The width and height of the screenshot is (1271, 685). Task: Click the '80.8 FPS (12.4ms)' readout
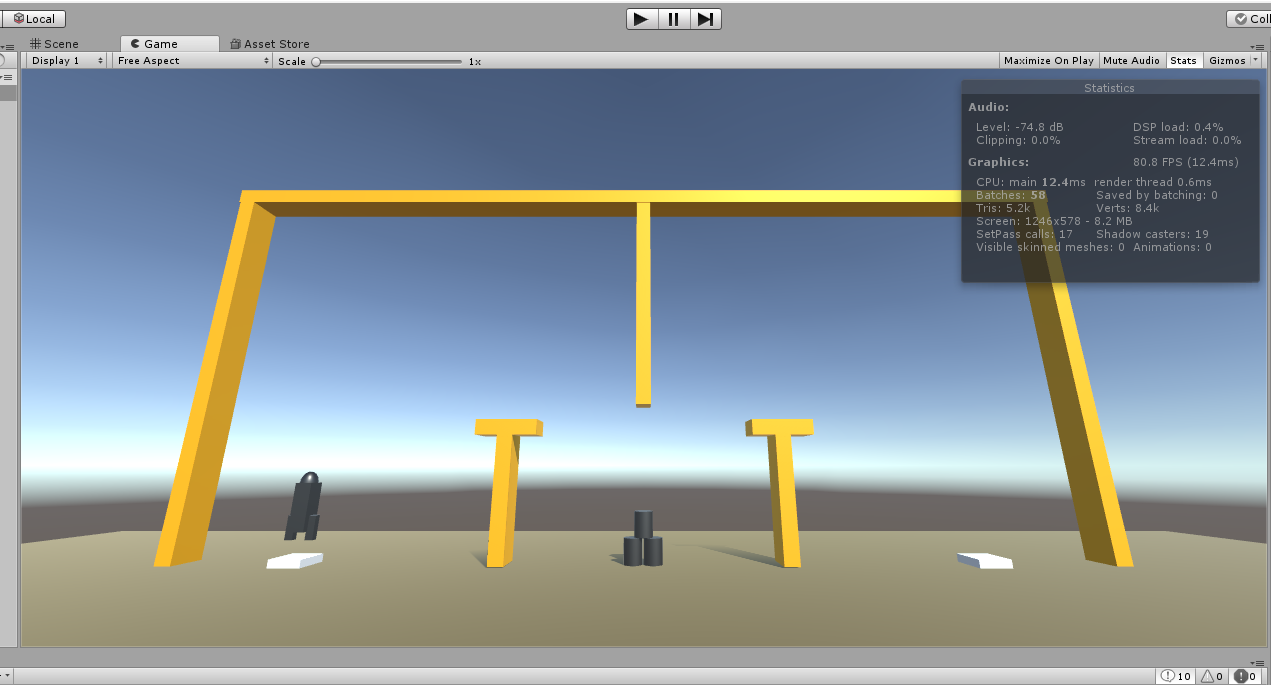click(x=1185, y=162)
